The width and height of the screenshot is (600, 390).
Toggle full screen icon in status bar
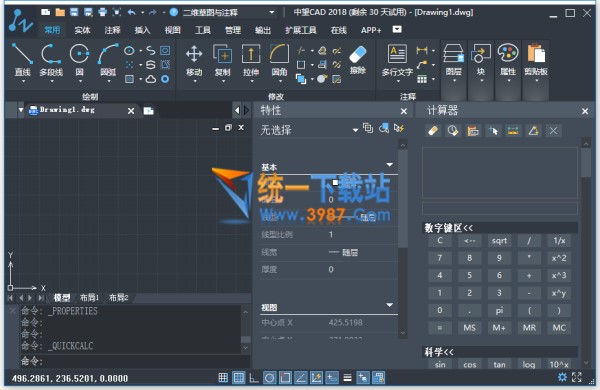tap(577, 377)
